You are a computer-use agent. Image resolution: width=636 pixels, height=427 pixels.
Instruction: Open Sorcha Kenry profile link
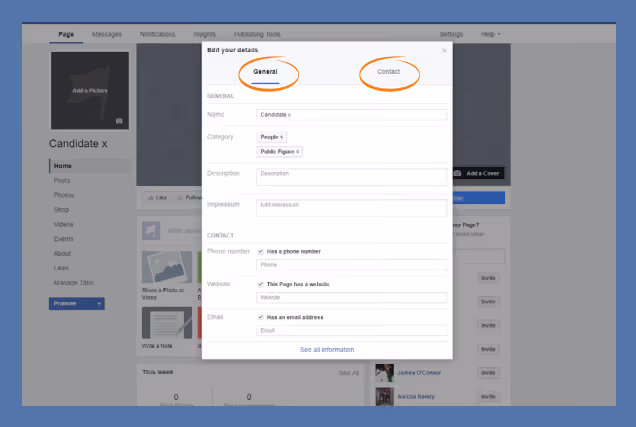click(x=416, y=397)
